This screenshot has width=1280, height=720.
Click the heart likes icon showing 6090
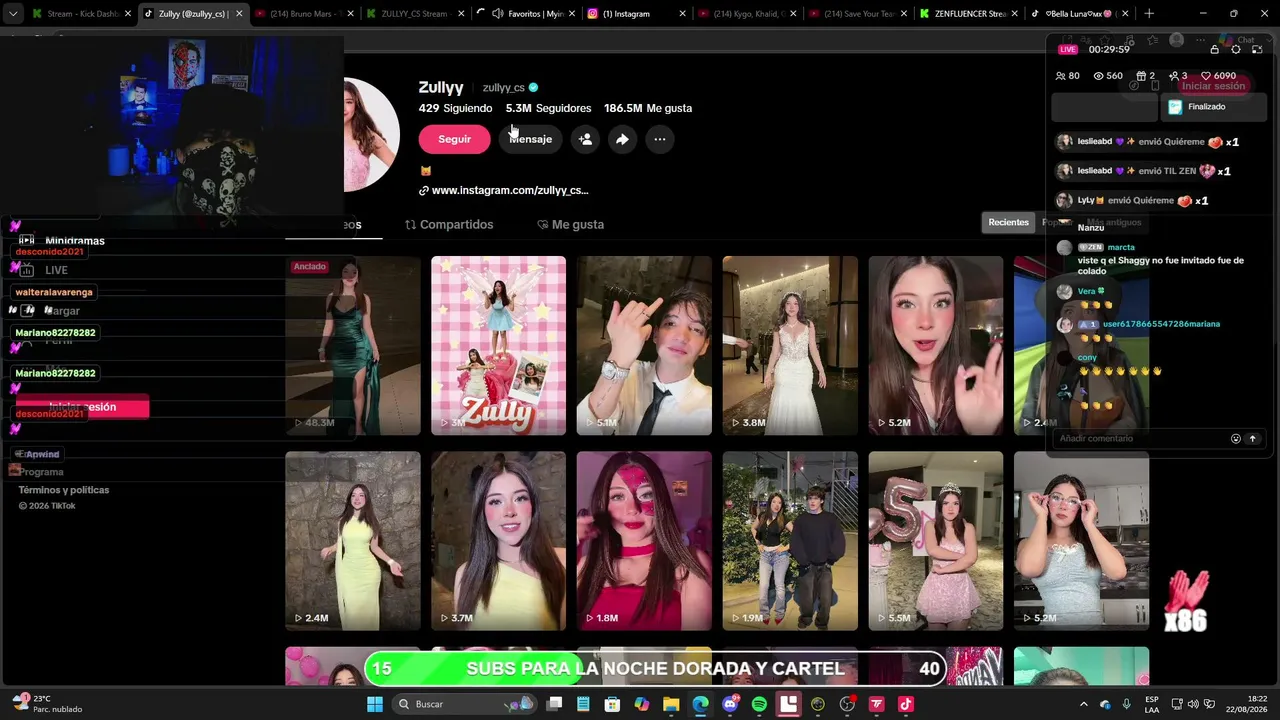coord(1206,76)
